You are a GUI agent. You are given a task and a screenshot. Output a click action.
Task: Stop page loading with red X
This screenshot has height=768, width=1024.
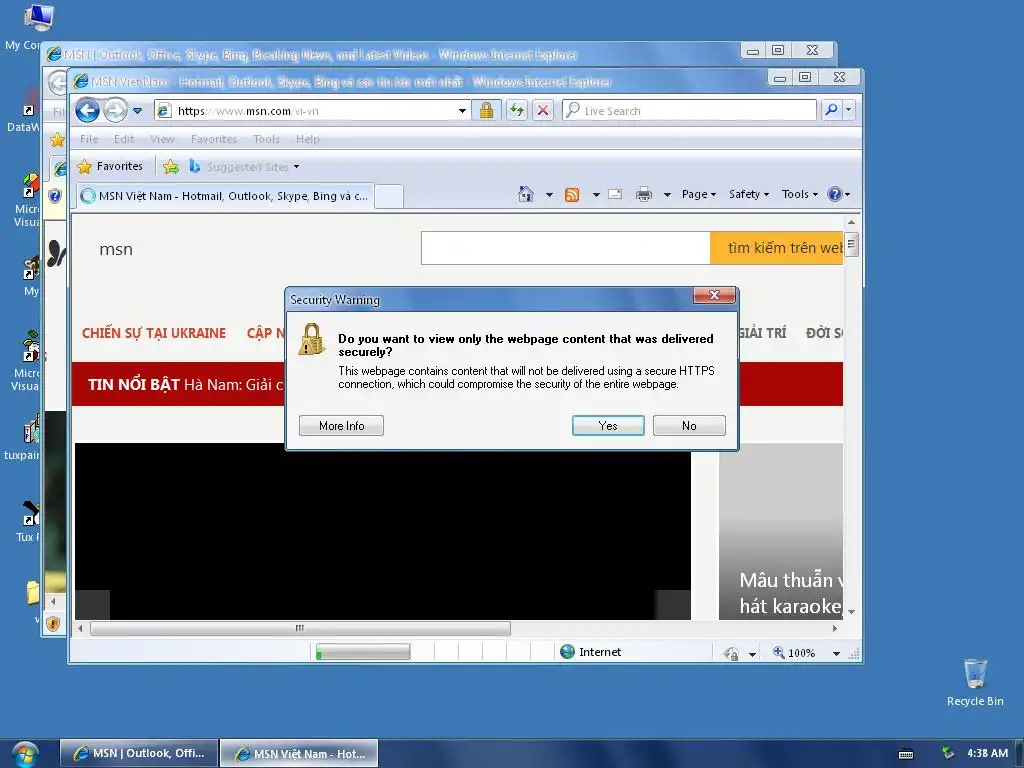click(x=543, y=110)
